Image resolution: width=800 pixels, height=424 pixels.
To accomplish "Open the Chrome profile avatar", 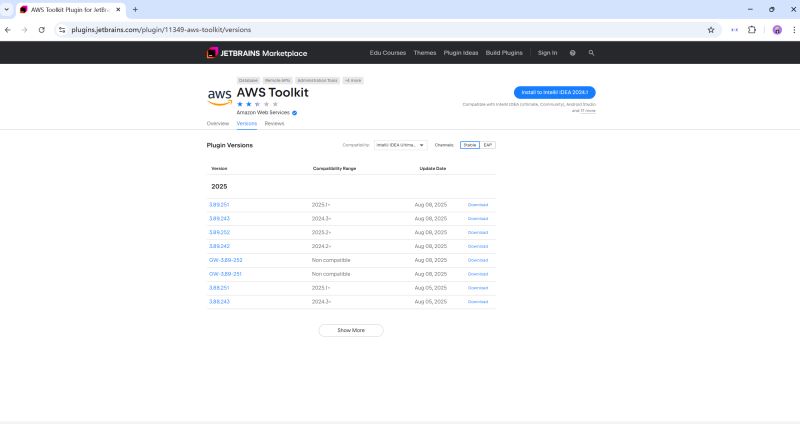I will pyautogui.click(x=777, y=30).
